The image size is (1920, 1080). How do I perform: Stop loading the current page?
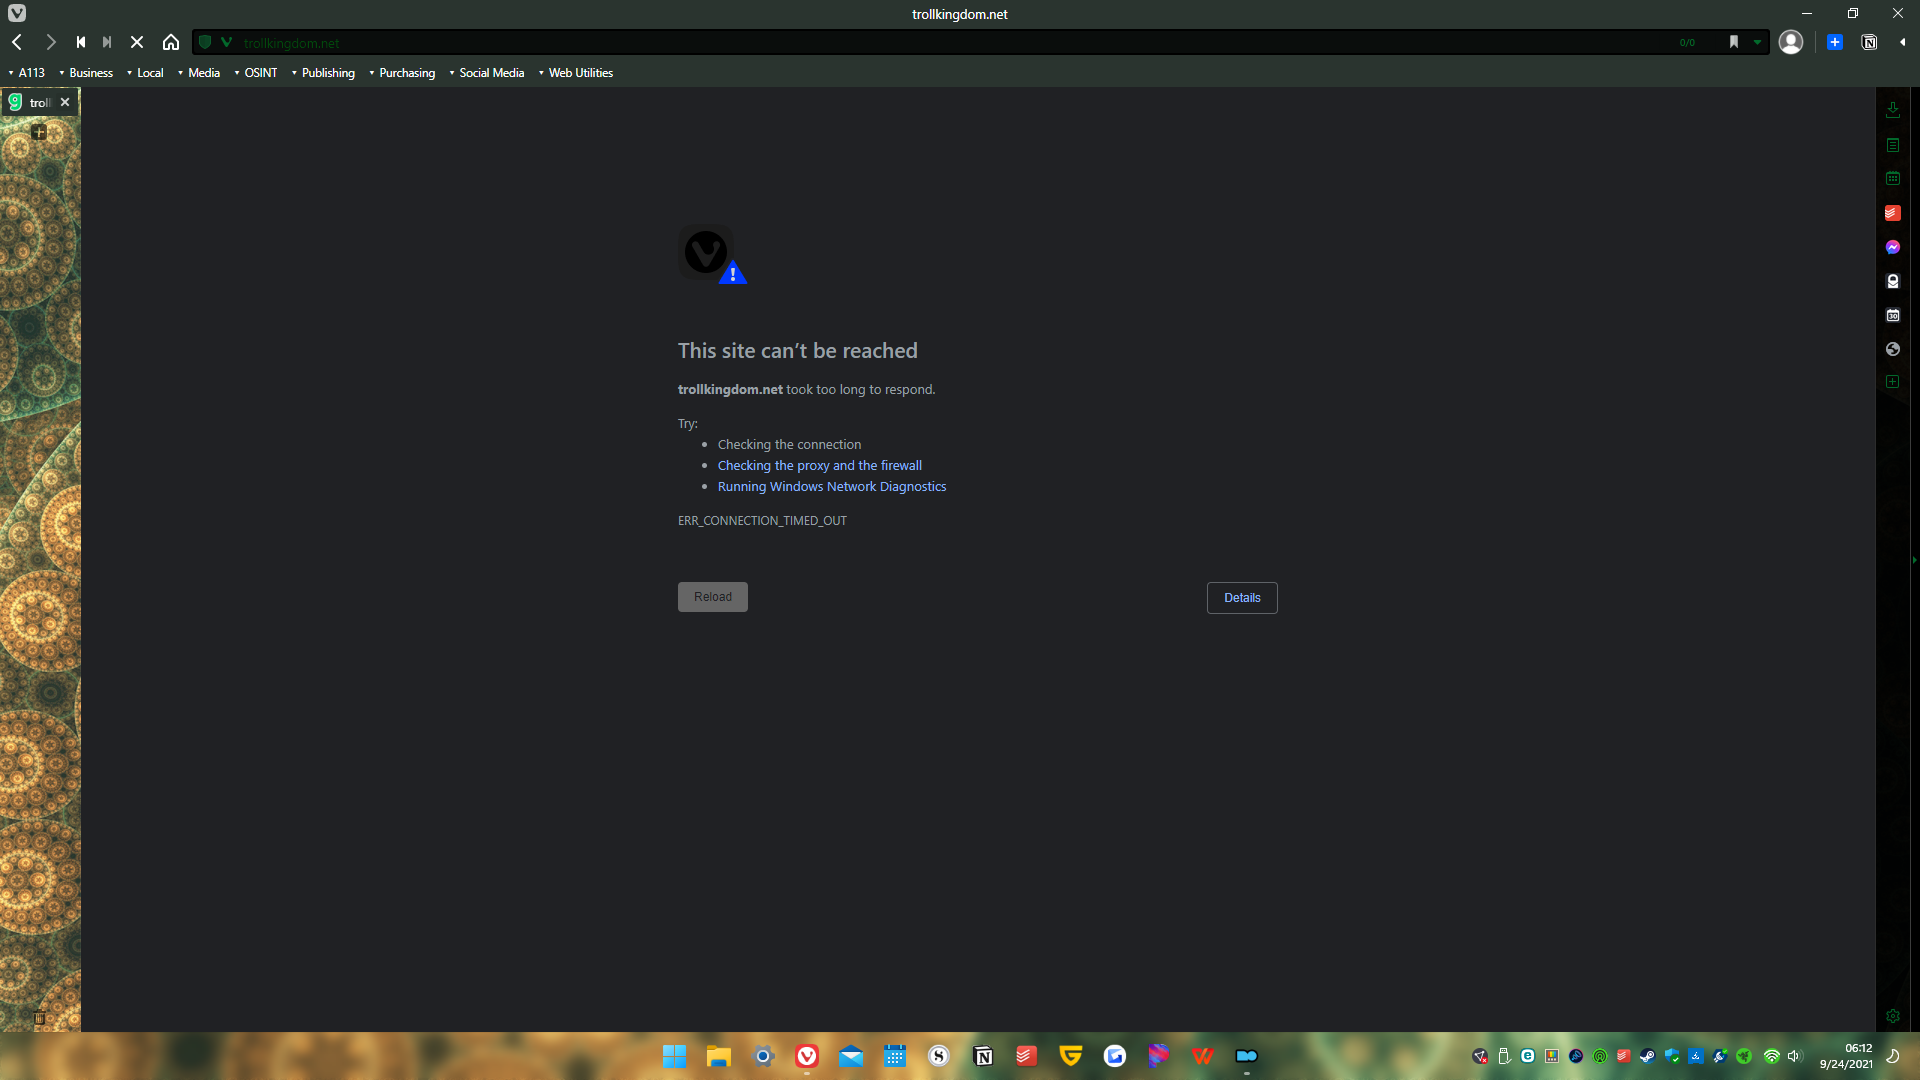[x=137, y=42]
